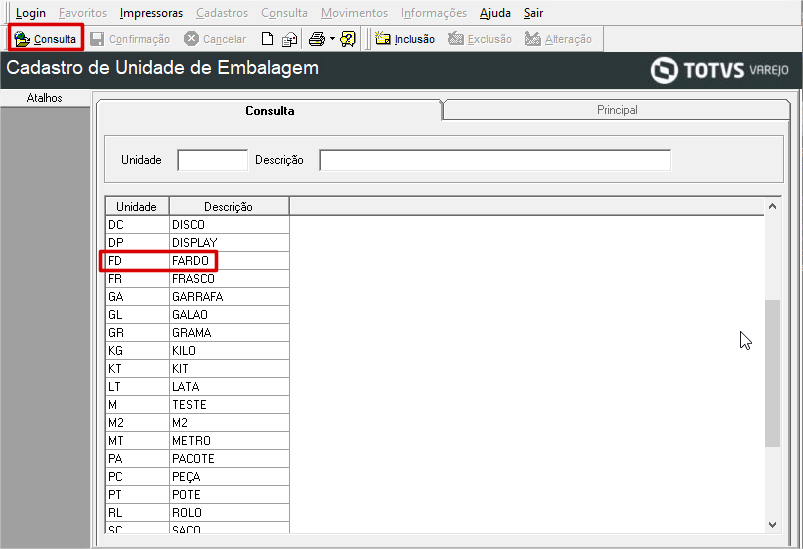Select the POTE row
Image resolution: width=803 pixels, height=549 pixels.
[197, 495]
